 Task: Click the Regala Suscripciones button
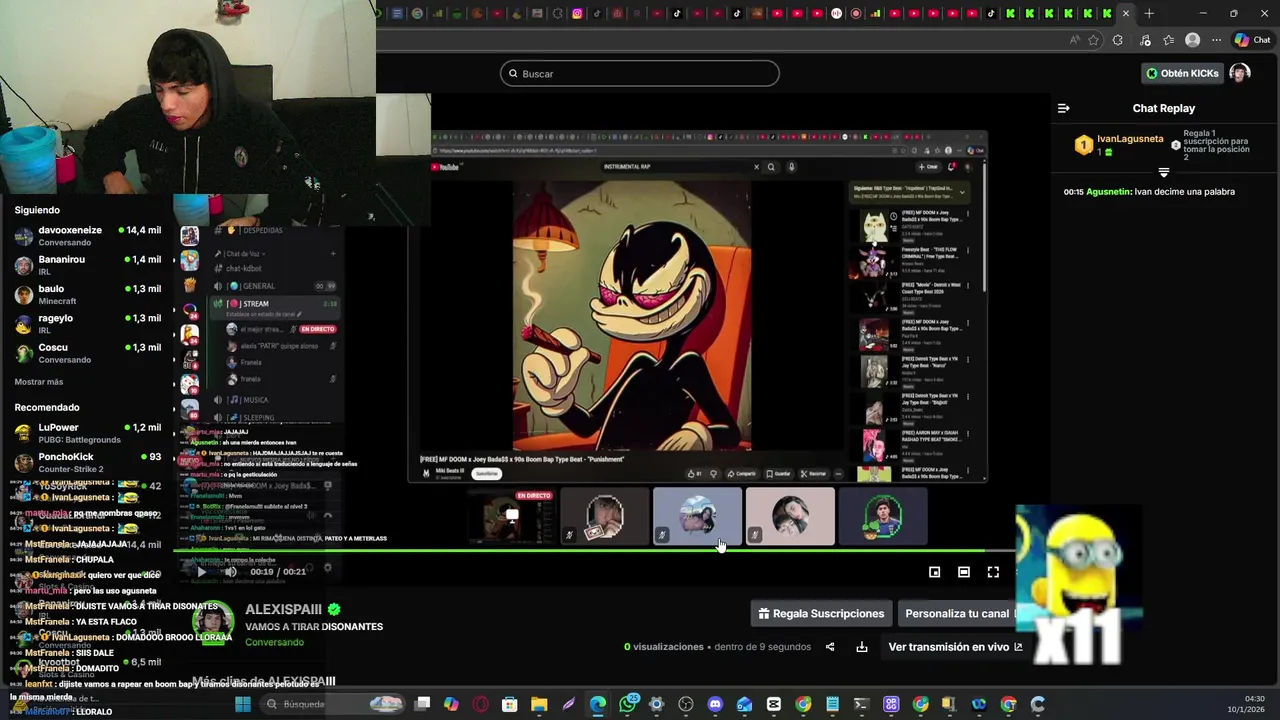pos(821,613)
